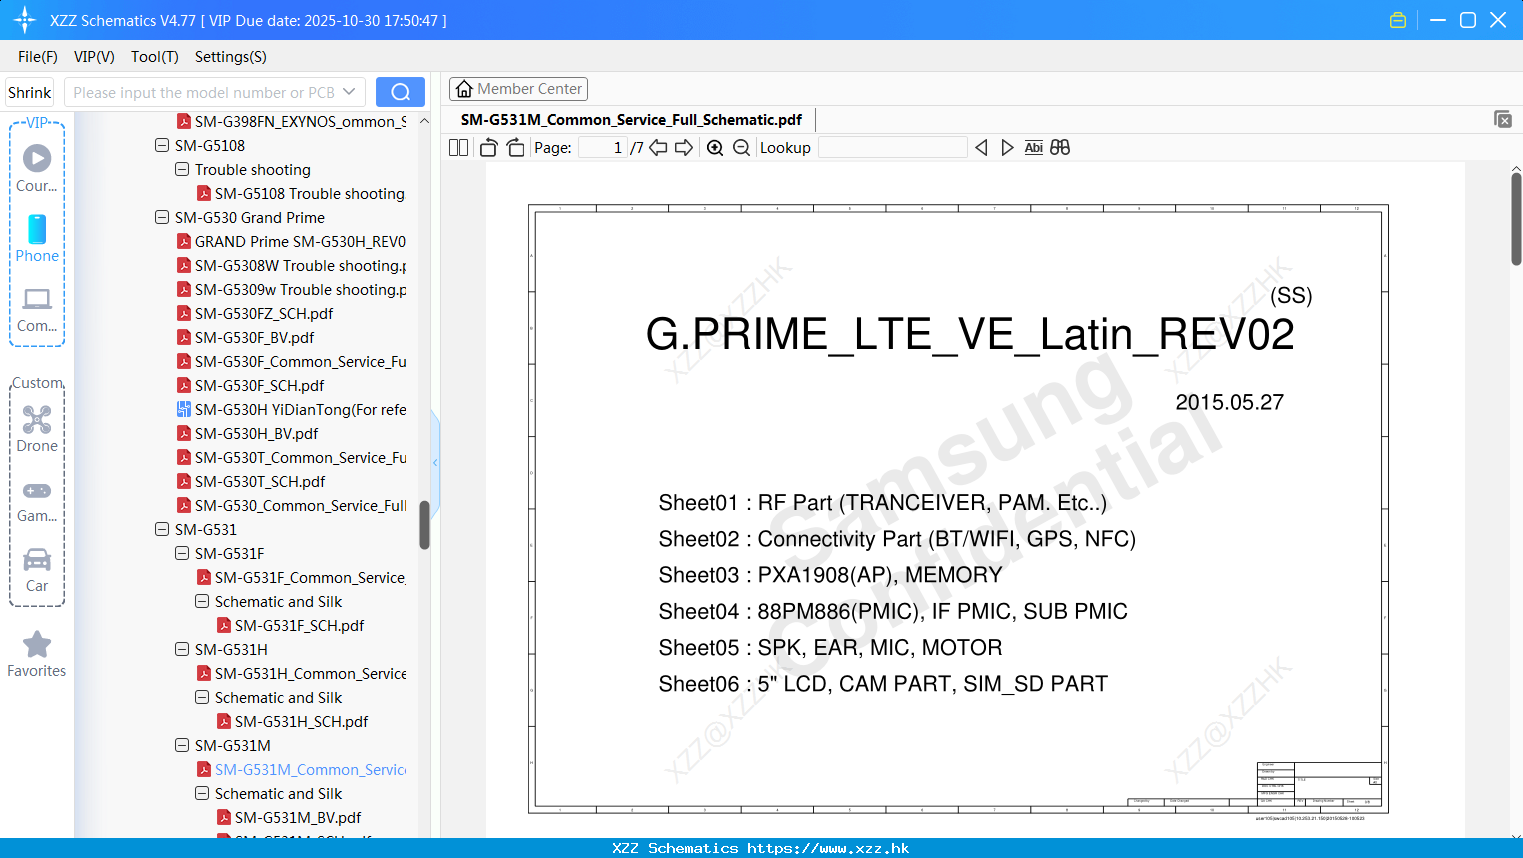Collapse the SM-G531H node
The image size is (1523, 858).
(182, 649)
